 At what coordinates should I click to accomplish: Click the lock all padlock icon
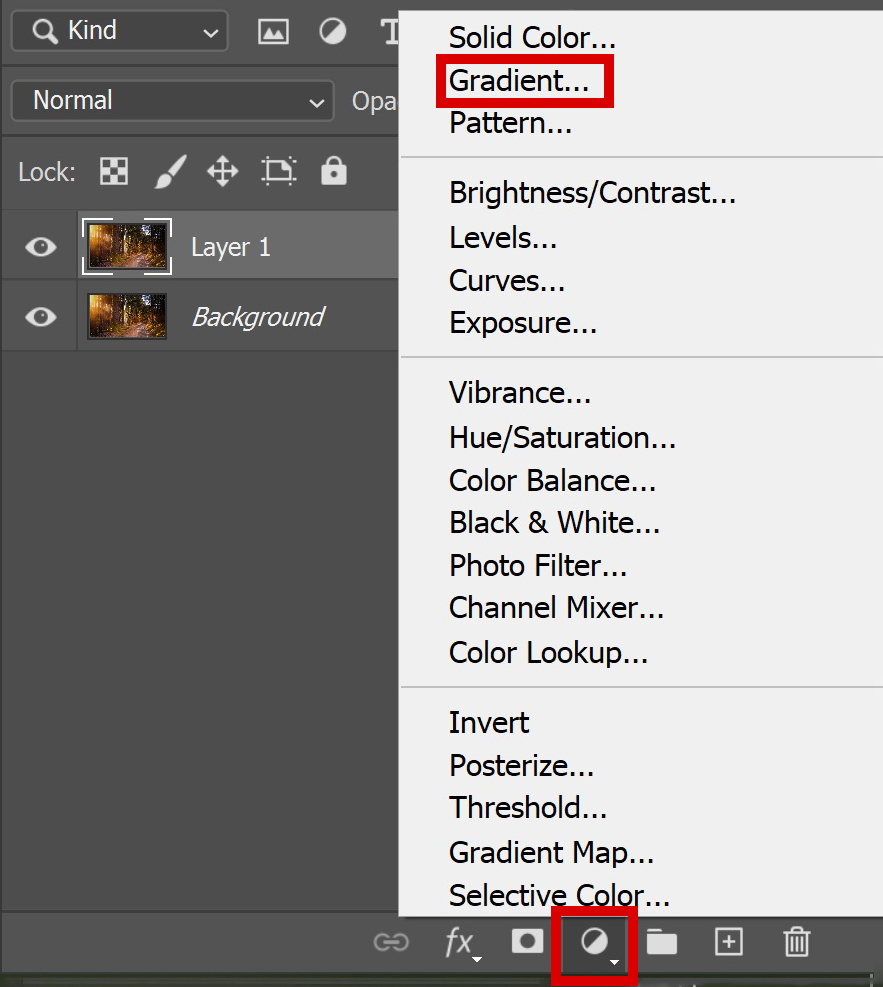pos(334,171)
